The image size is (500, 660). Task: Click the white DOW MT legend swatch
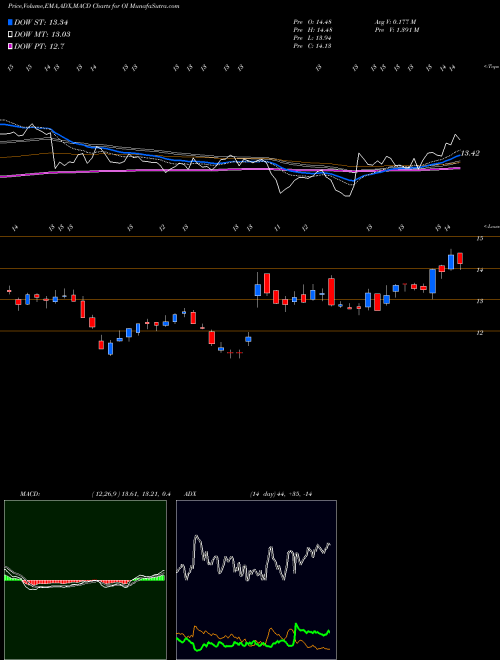coord(11,35)
